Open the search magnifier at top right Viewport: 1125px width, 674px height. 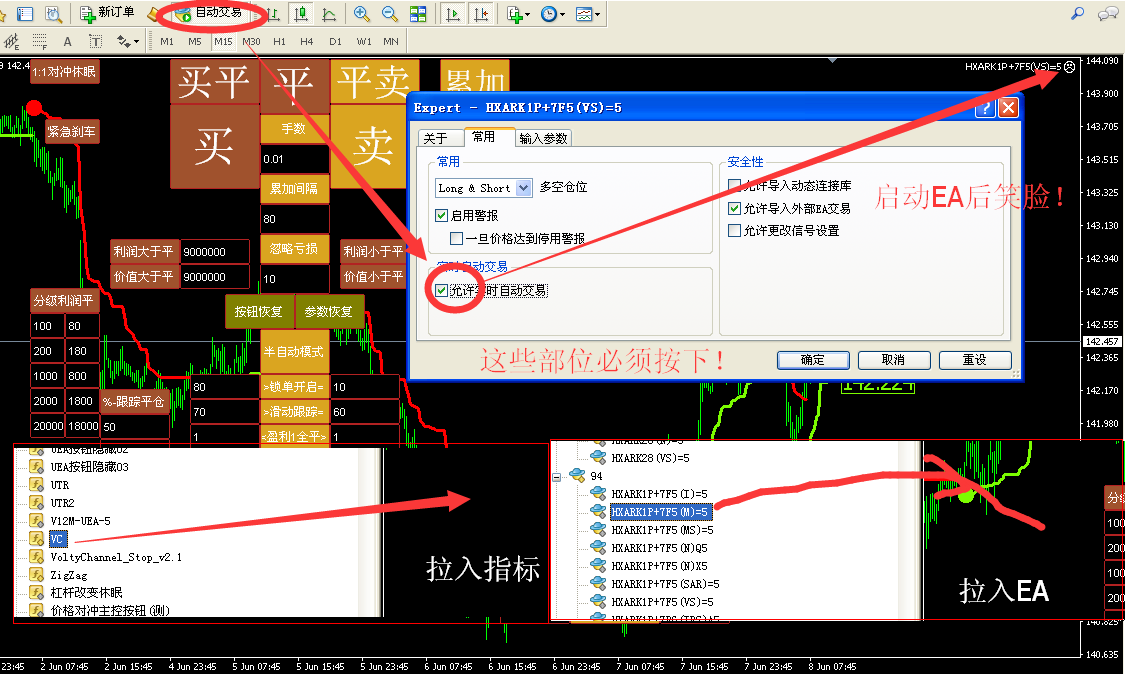[1077, 14]
